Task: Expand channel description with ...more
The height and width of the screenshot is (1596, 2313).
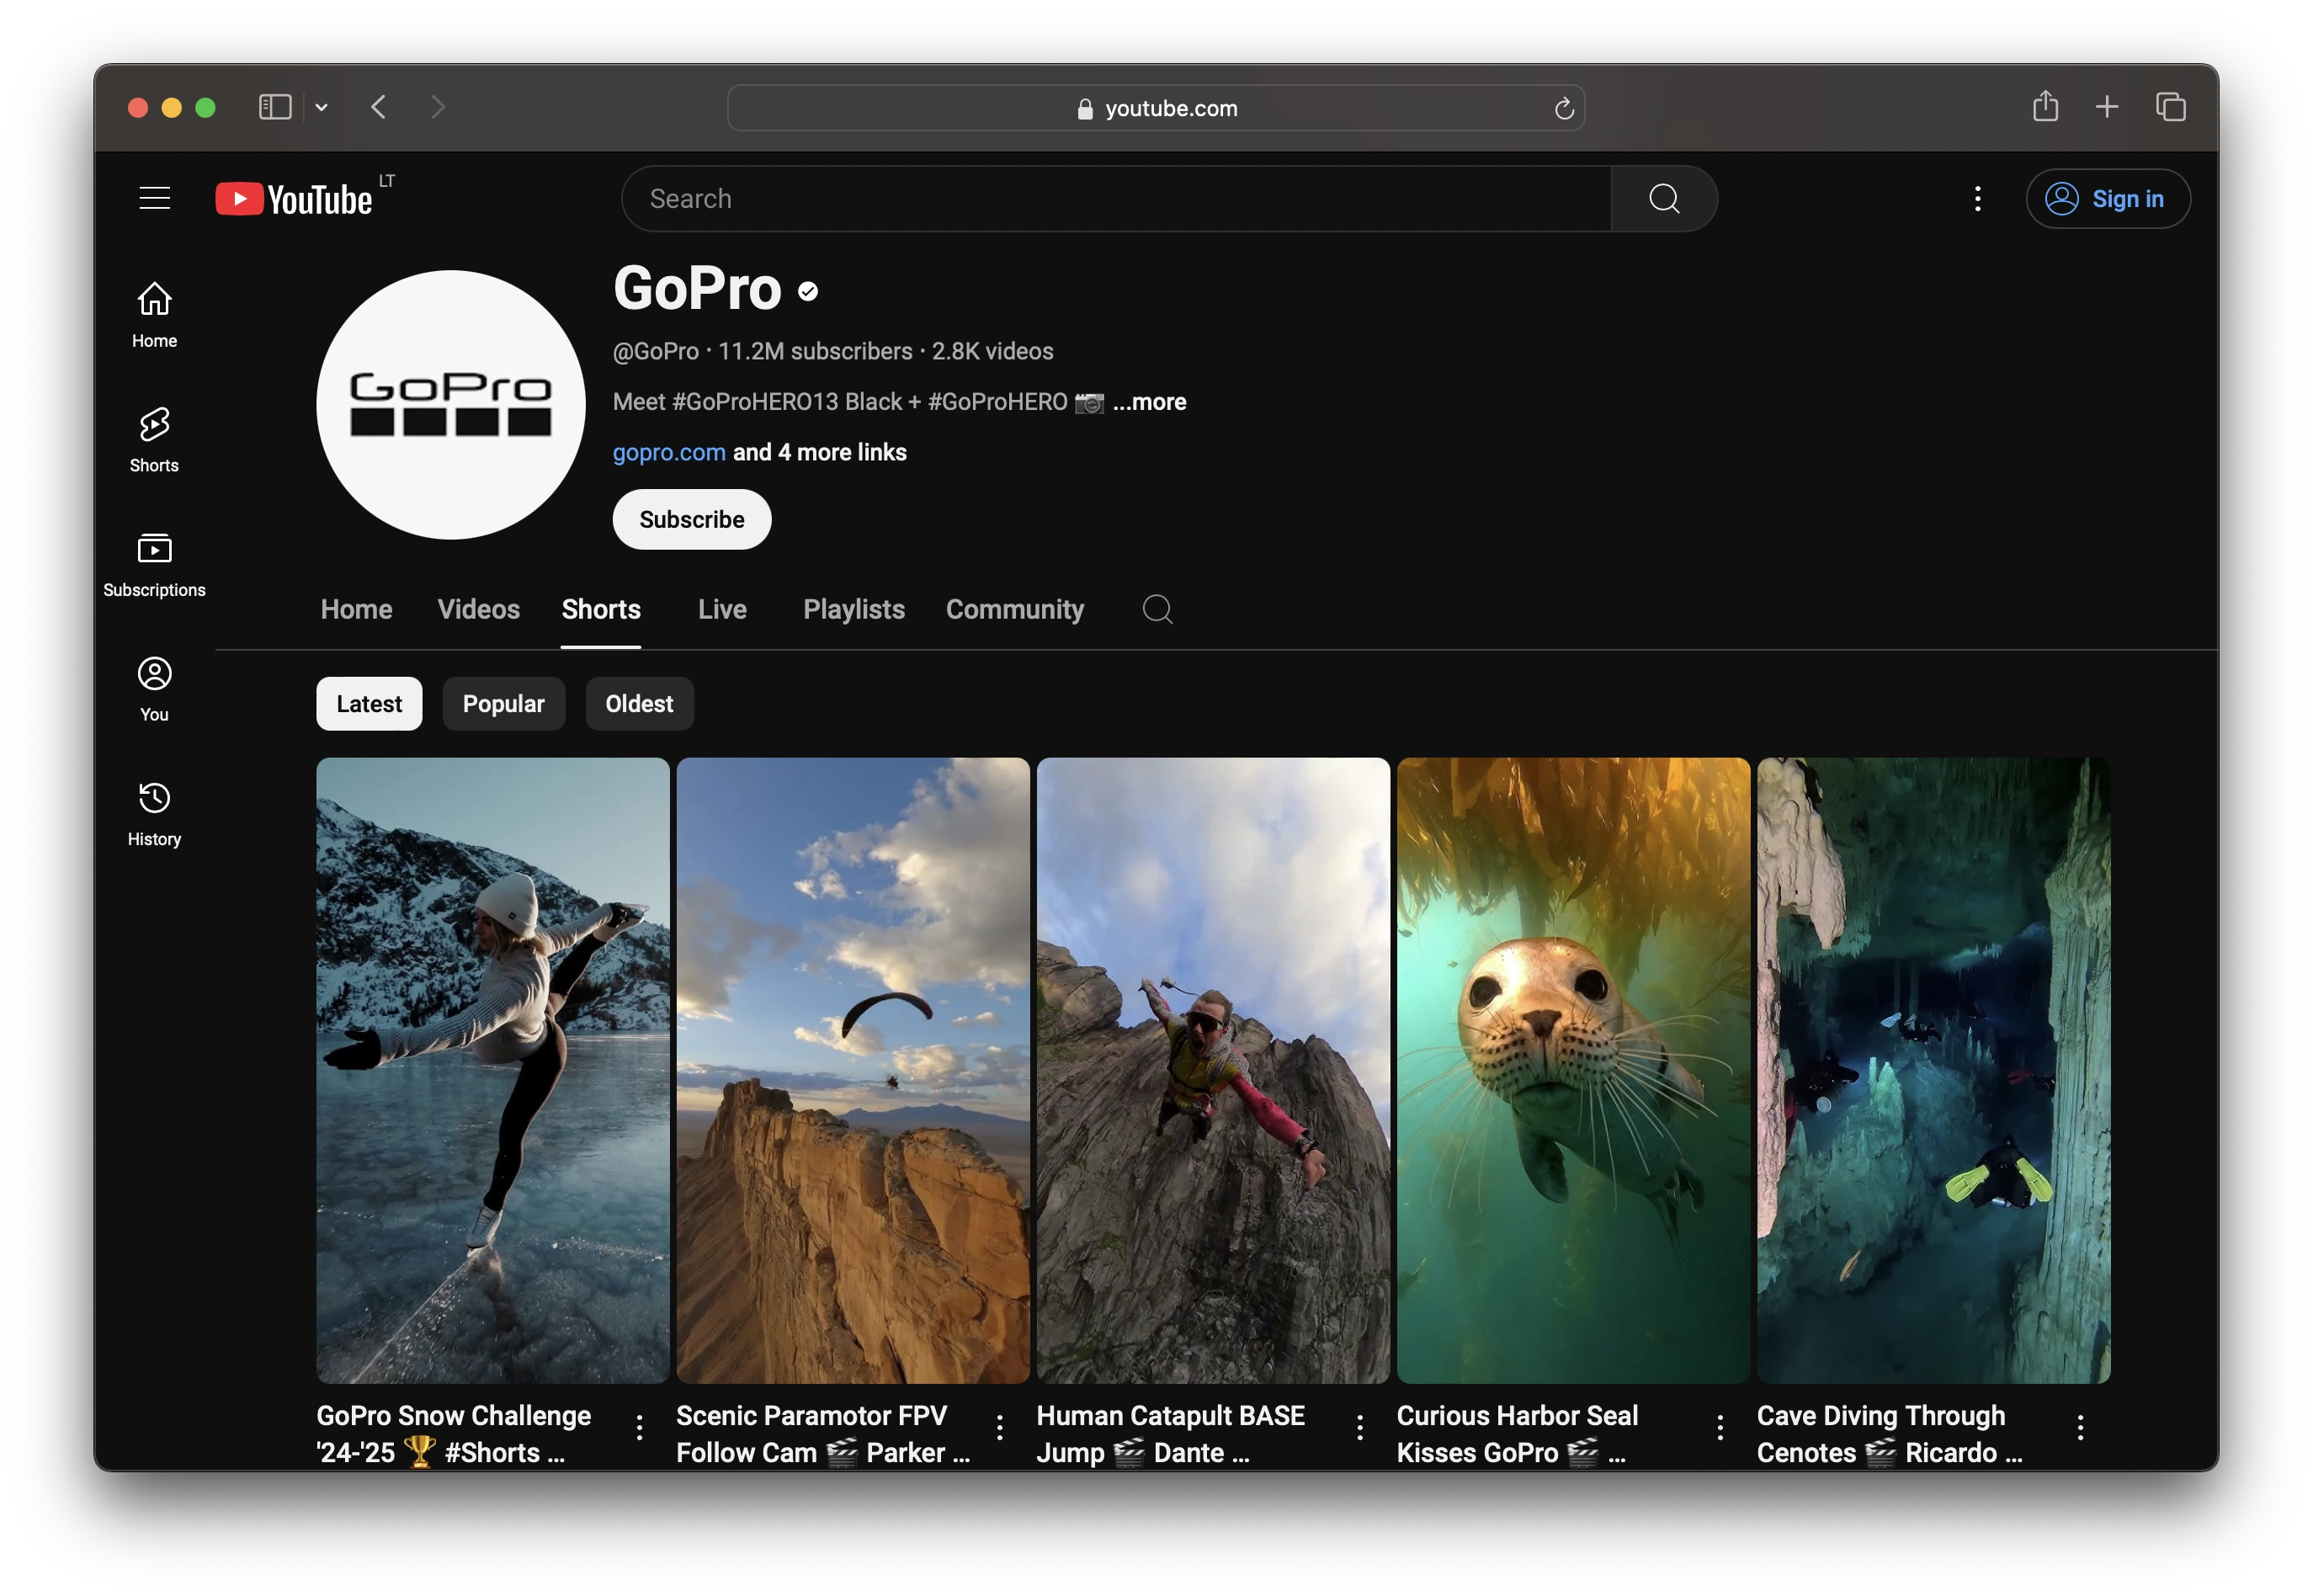Action: tap(1149, 402)
